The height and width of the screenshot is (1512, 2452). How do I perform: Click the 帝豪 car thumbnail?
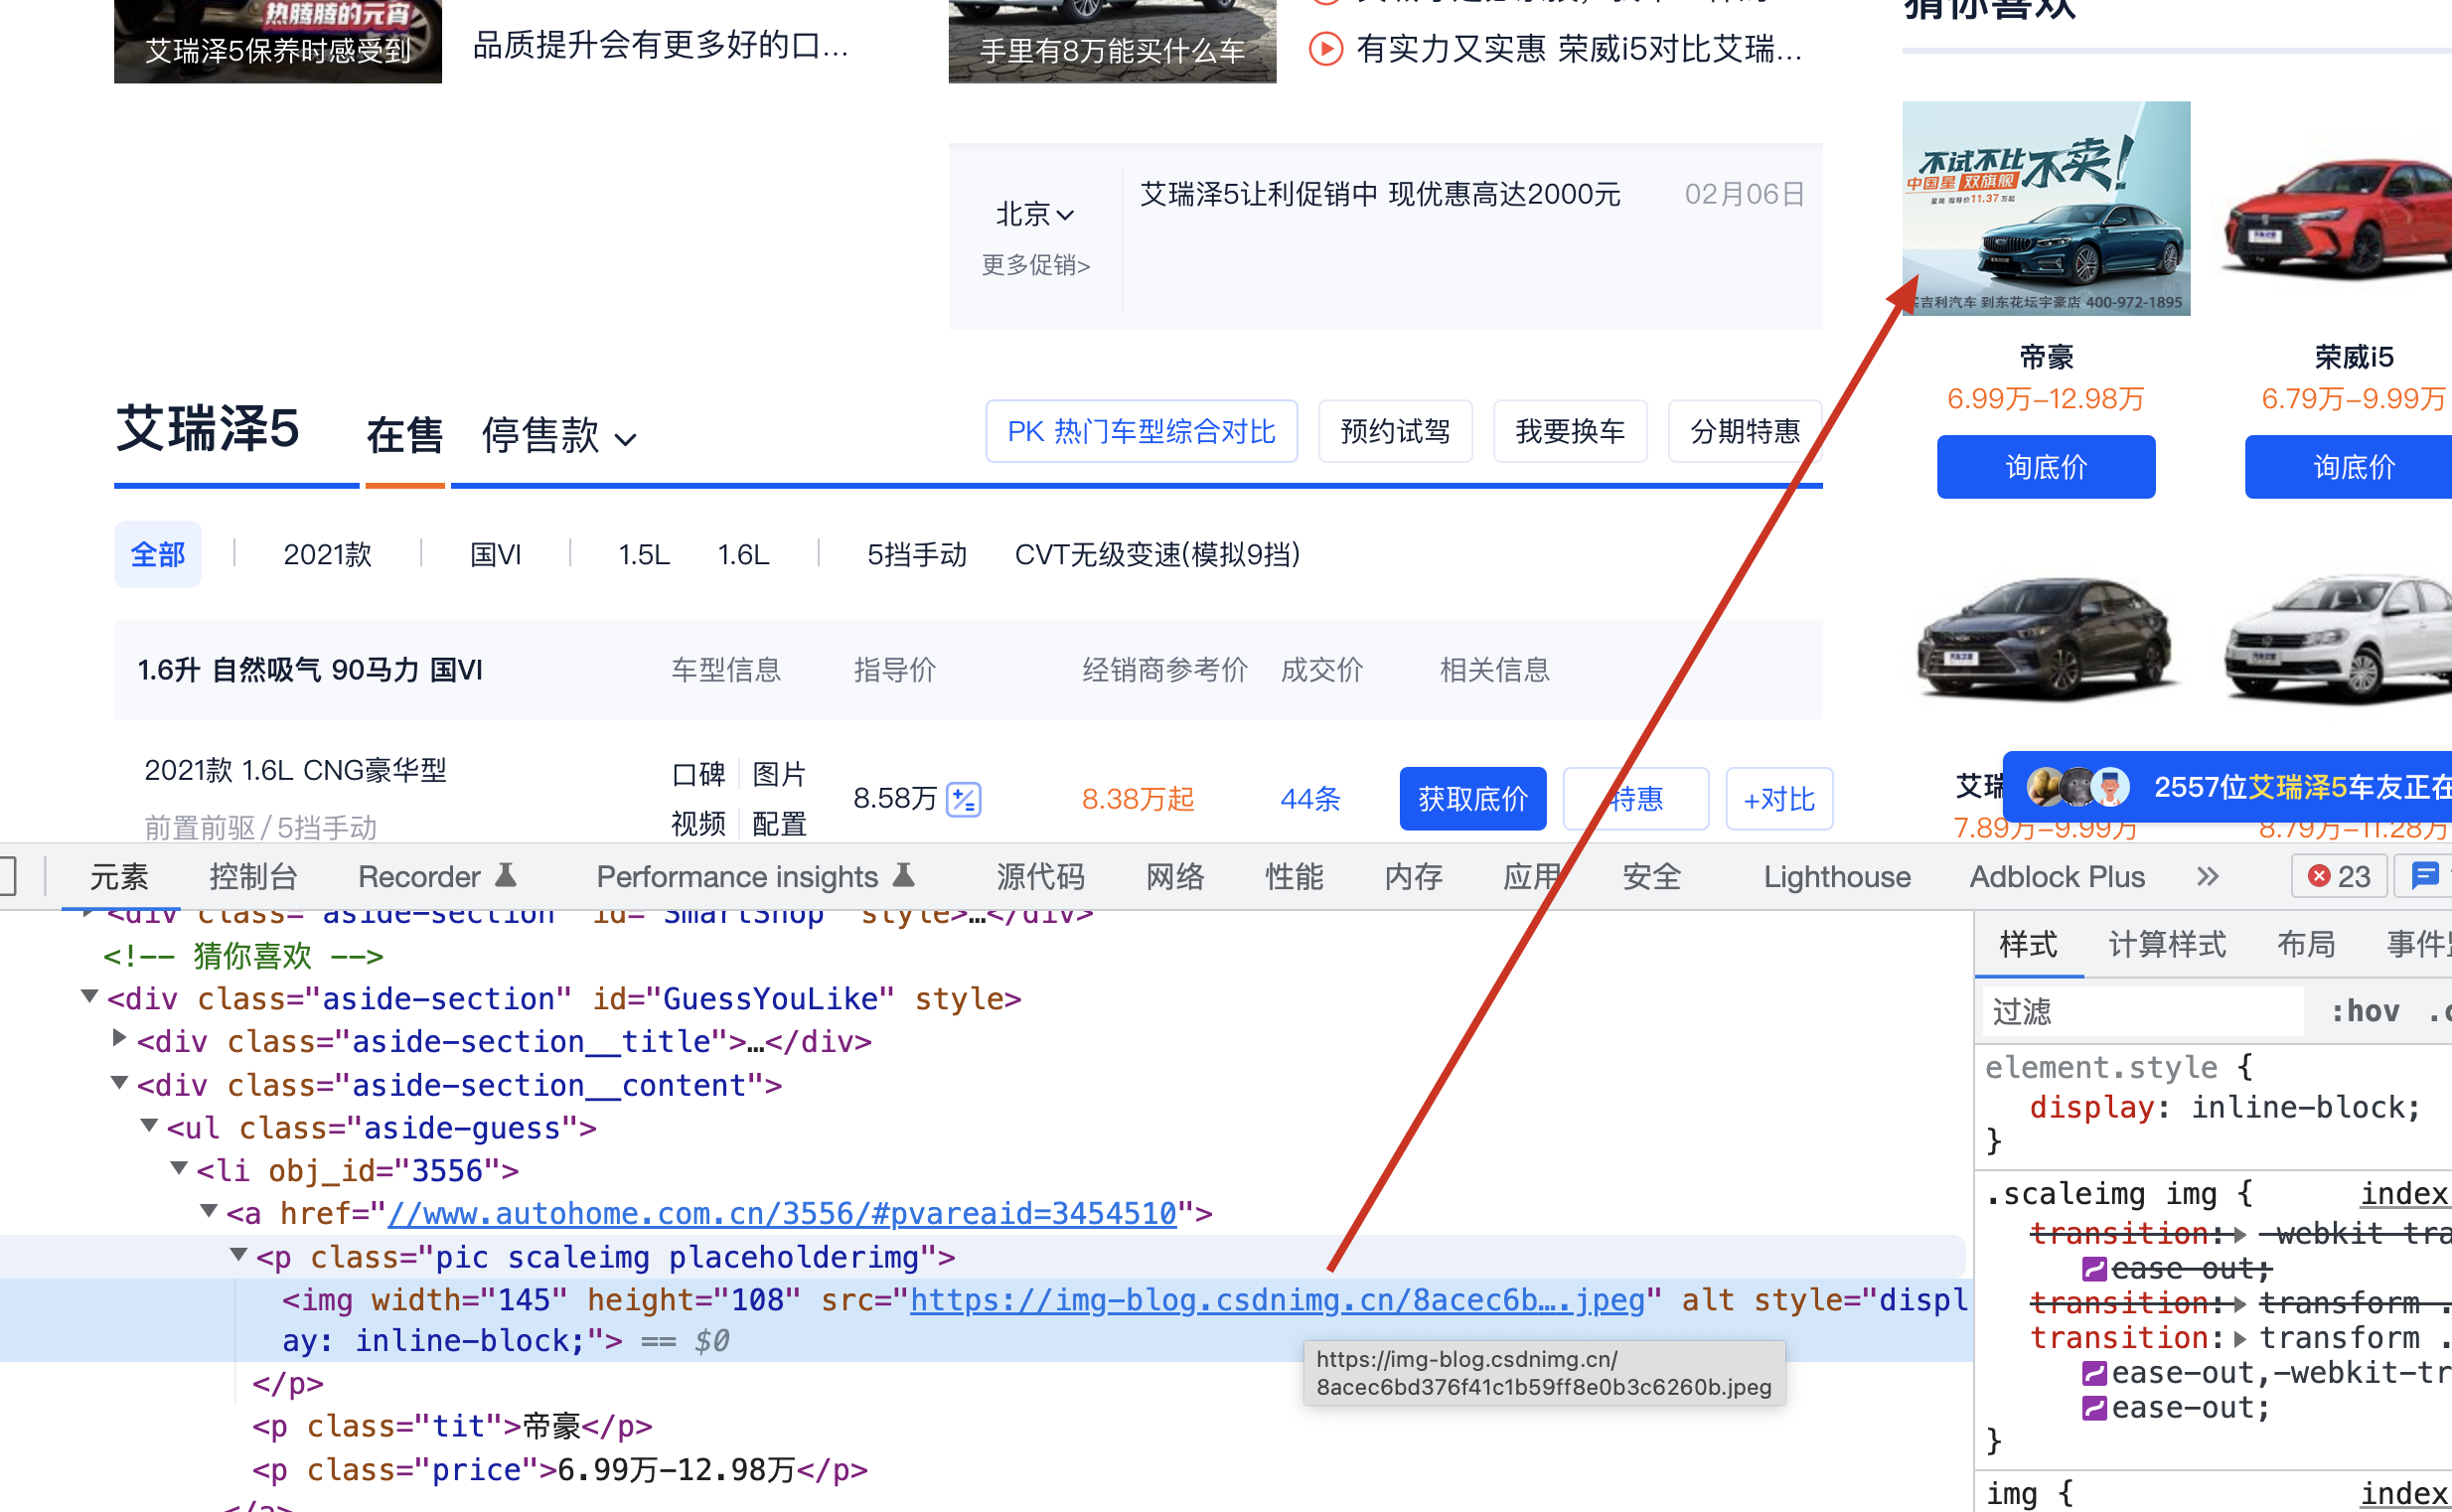2046,208
